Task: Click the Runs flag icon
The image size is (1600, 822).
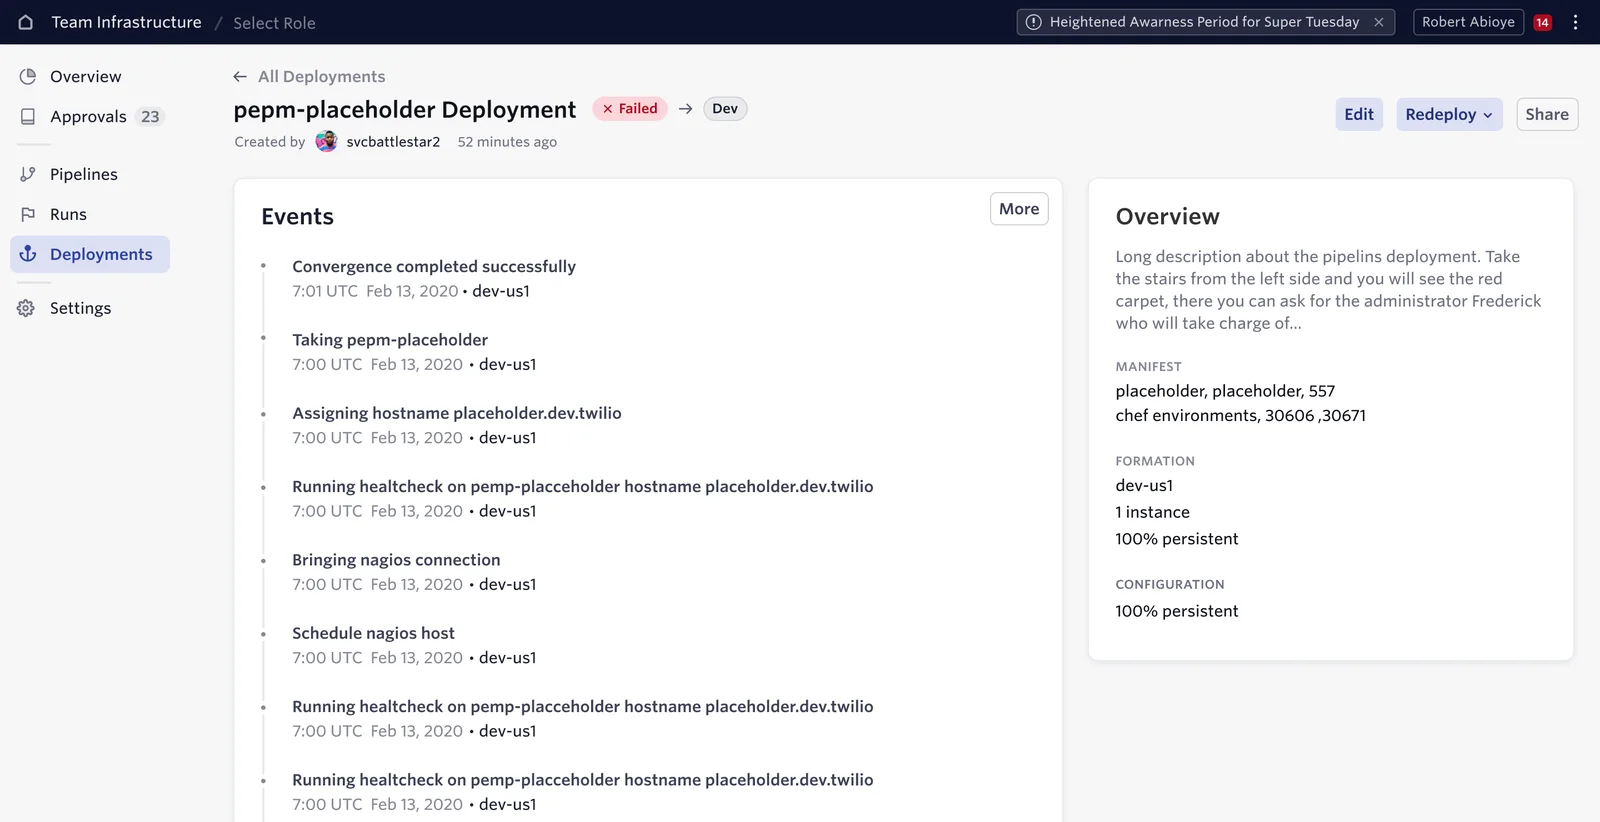Action: [x=28, y=214]
